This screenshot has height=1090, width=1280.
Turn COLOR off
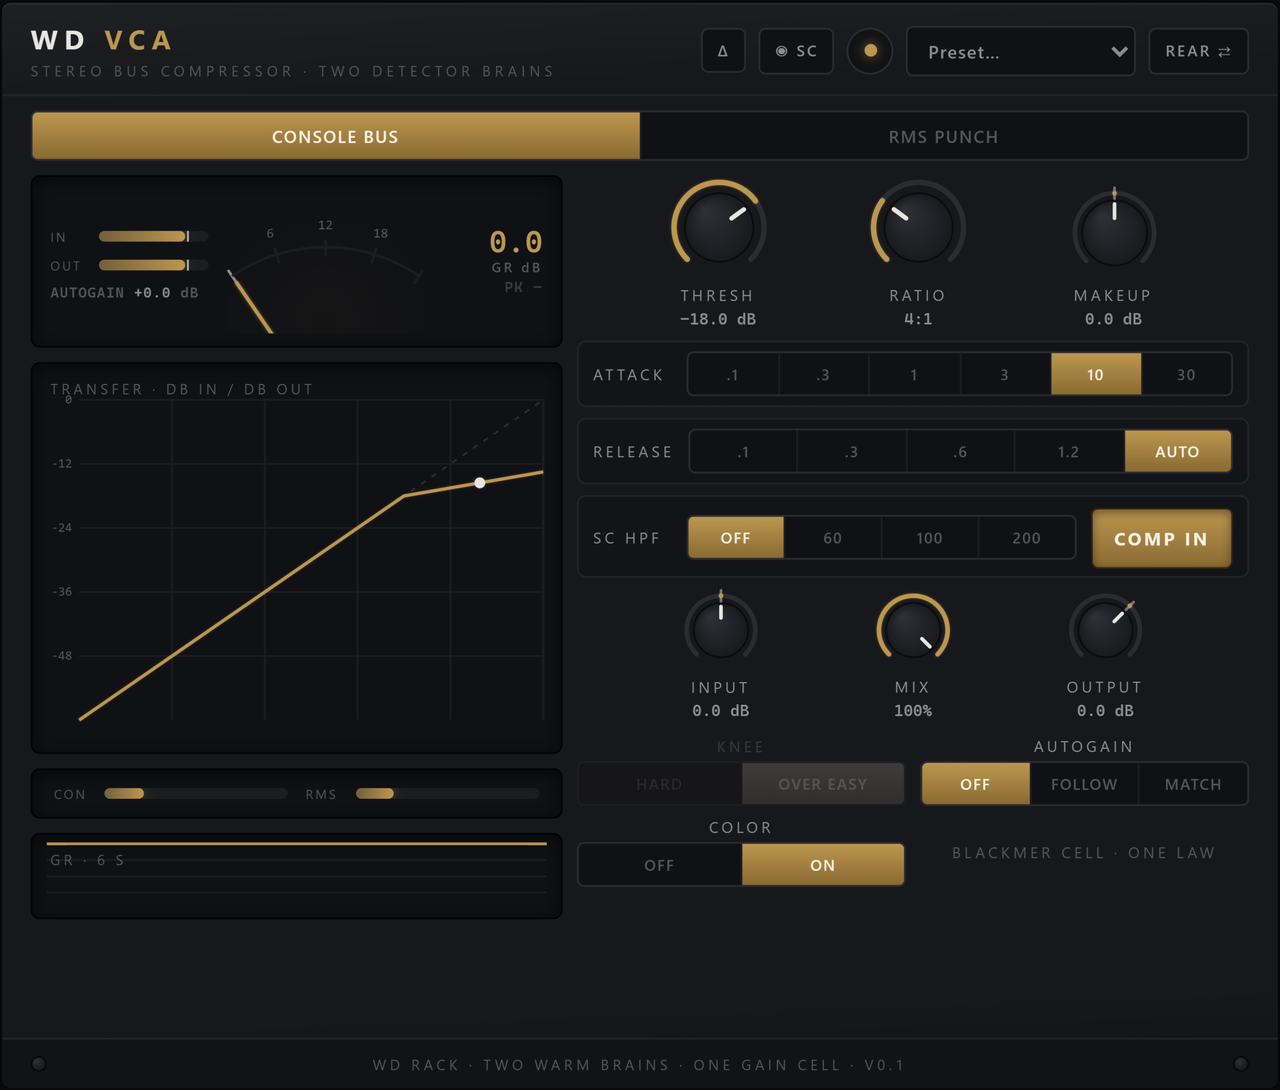[x=660, y=865]
